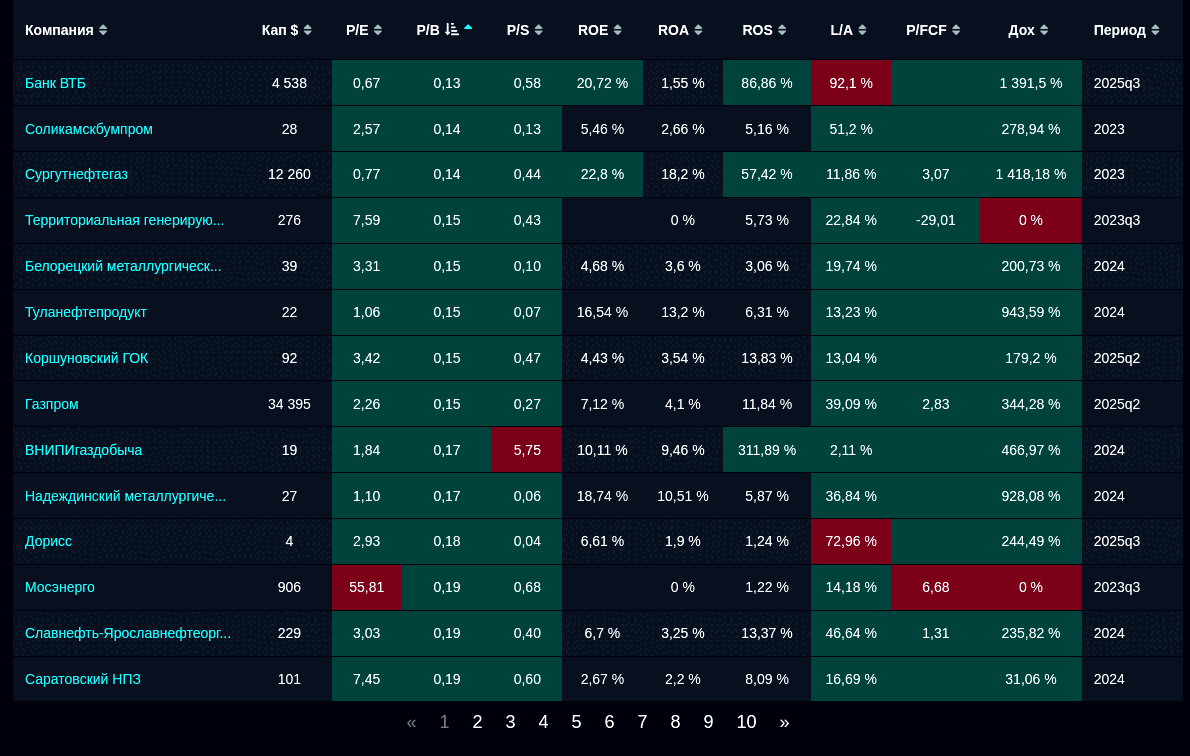Click the ROE sort arrows icon
The width and height of the screenshot is (1190, 756).
(618, 30)
